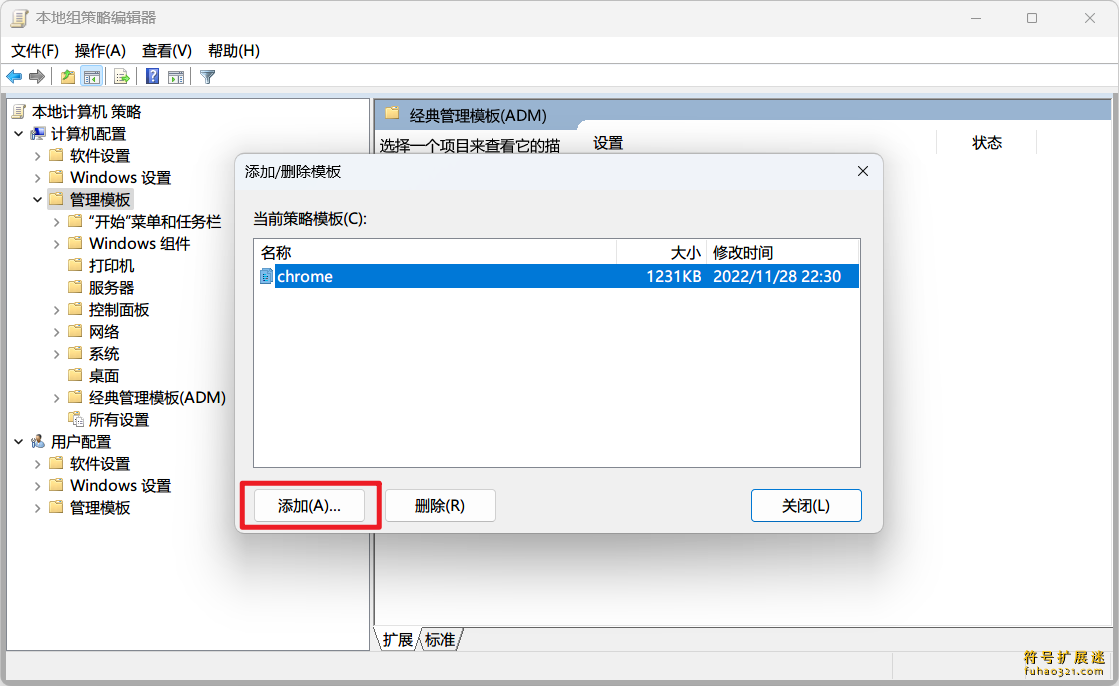
Task: Expand the Windows 组件 folder
Action: pyautogui.click(x=56, y=244)
